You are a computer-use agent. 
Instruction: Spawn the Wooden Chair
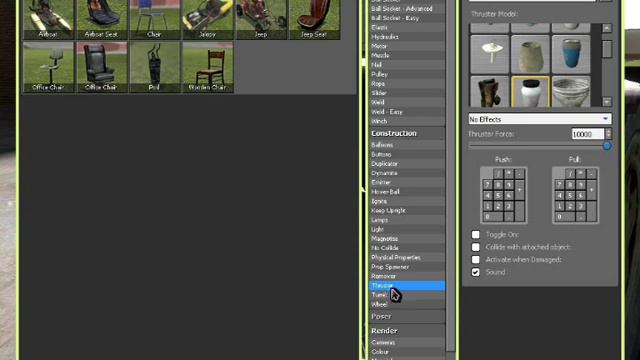[208, 67]
